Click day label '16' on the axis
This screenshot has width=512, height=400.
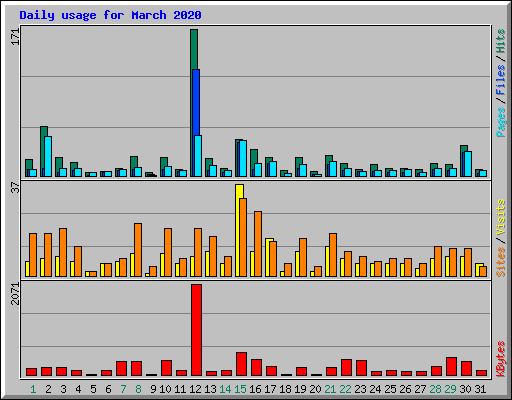pyautogui.click(x=255, y=389)
